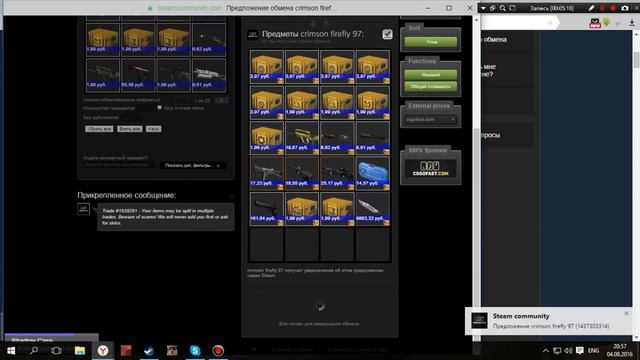Click the green arrow extension icon
Viewport: 640px width, 360px height.
pos(607,23)
